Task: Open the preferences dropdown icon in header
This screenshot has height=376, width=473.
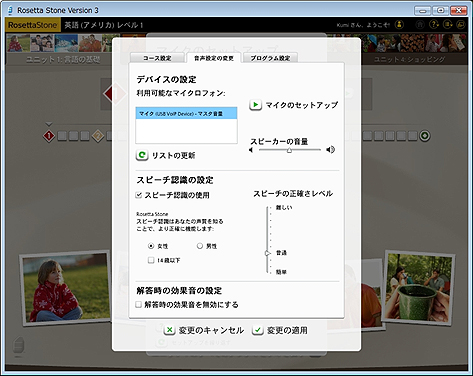Action: [x=447, y=24]
